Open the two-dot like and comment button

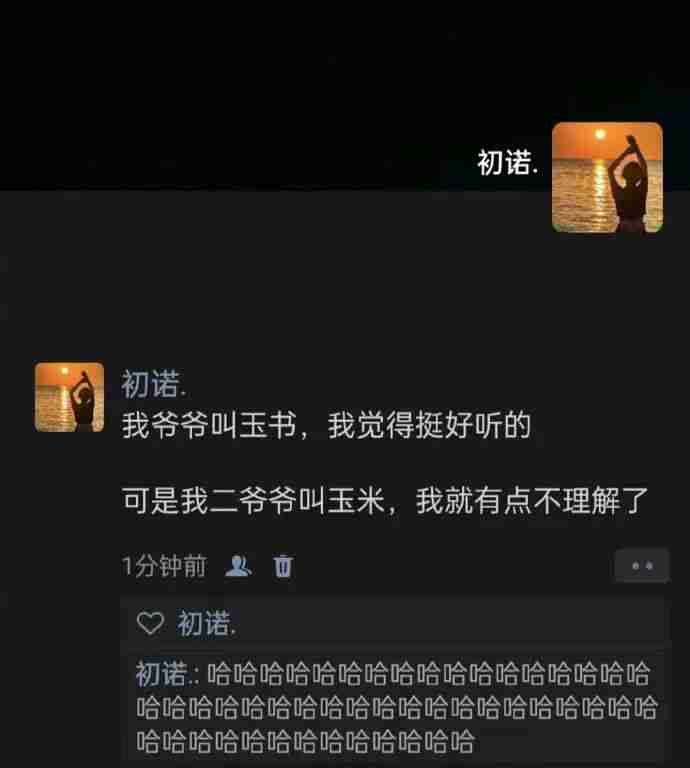click(642, 566)
